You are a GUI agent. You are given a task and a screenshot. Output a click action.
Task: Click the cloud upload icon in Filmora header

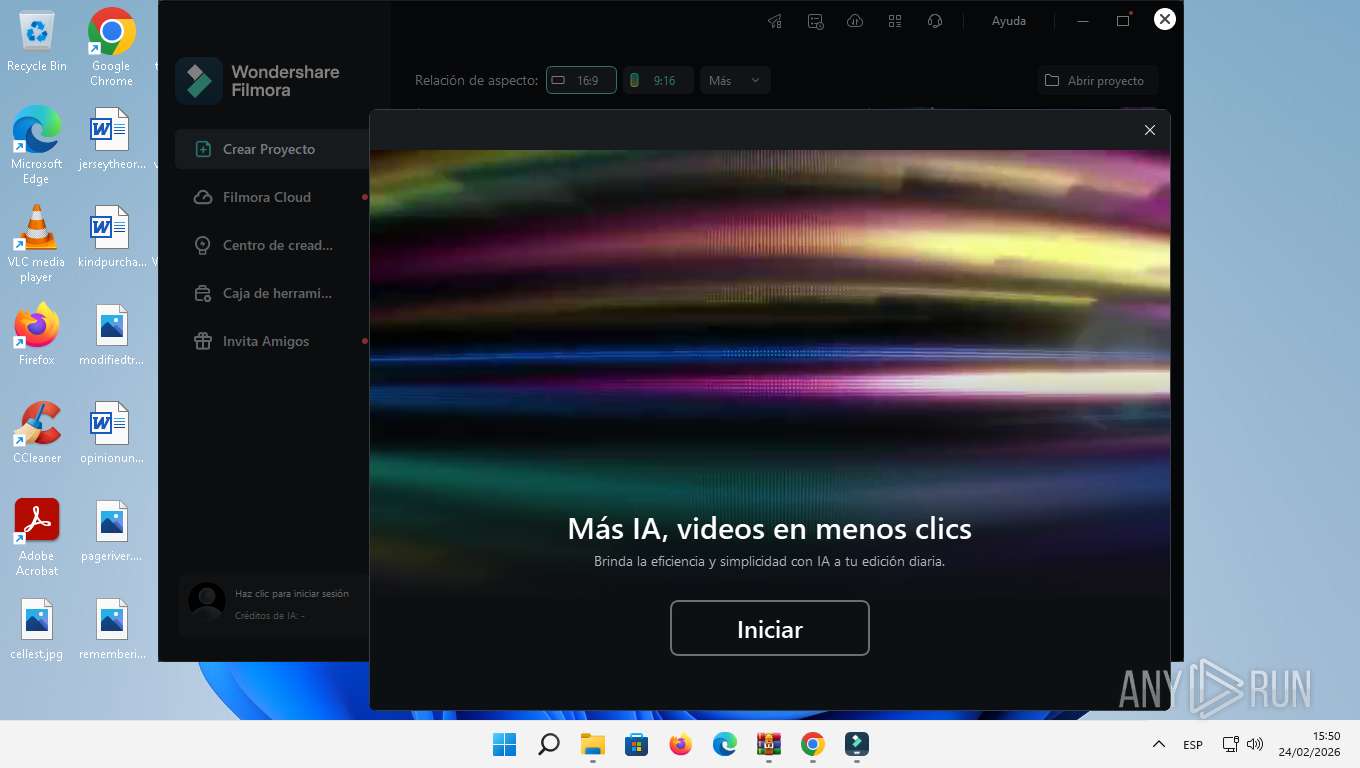(x=855, y=21)
